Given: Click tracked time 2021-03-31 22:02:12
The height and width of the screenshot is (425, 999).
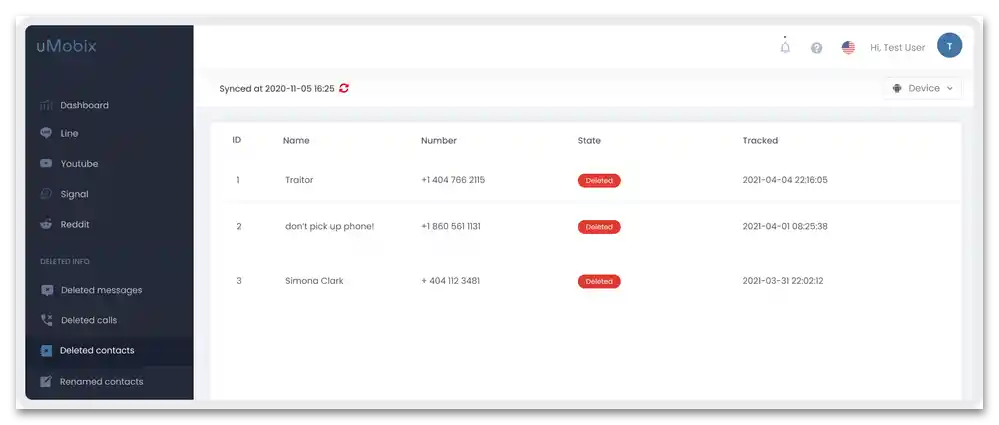Looking at the screenshot, I should [783, 280].
